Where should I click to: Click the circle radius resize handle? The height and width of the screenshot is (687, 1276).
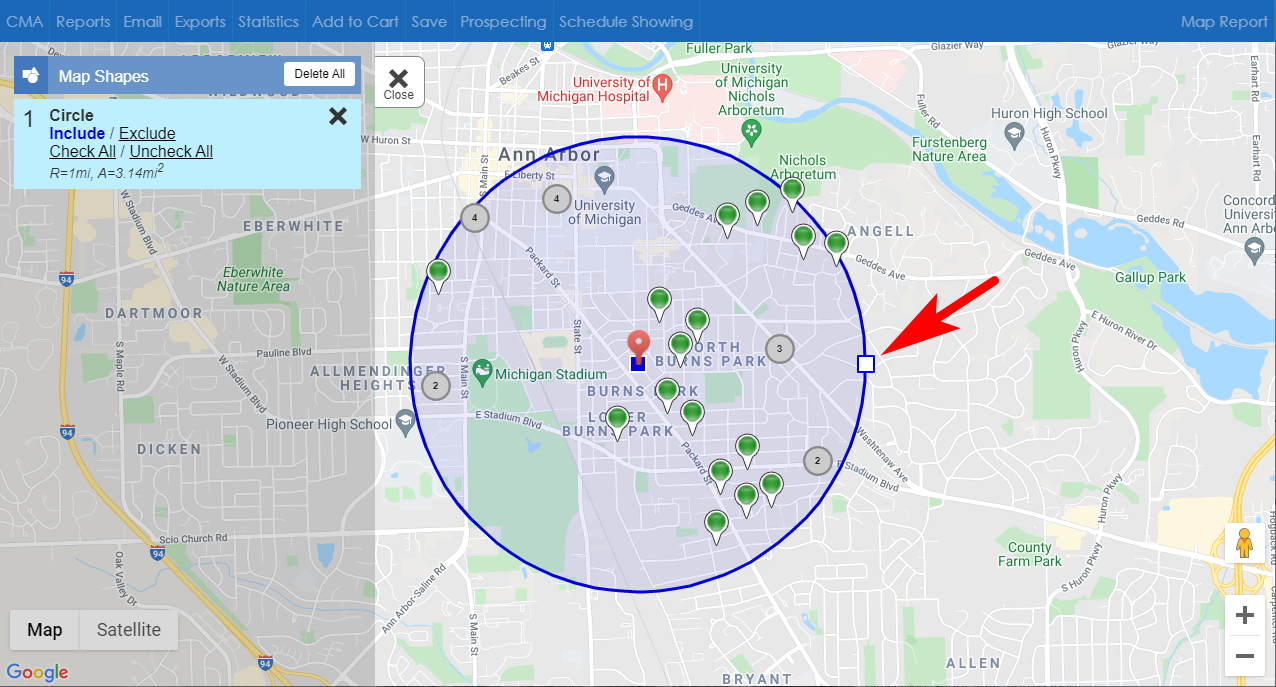(x=866, y=364)
